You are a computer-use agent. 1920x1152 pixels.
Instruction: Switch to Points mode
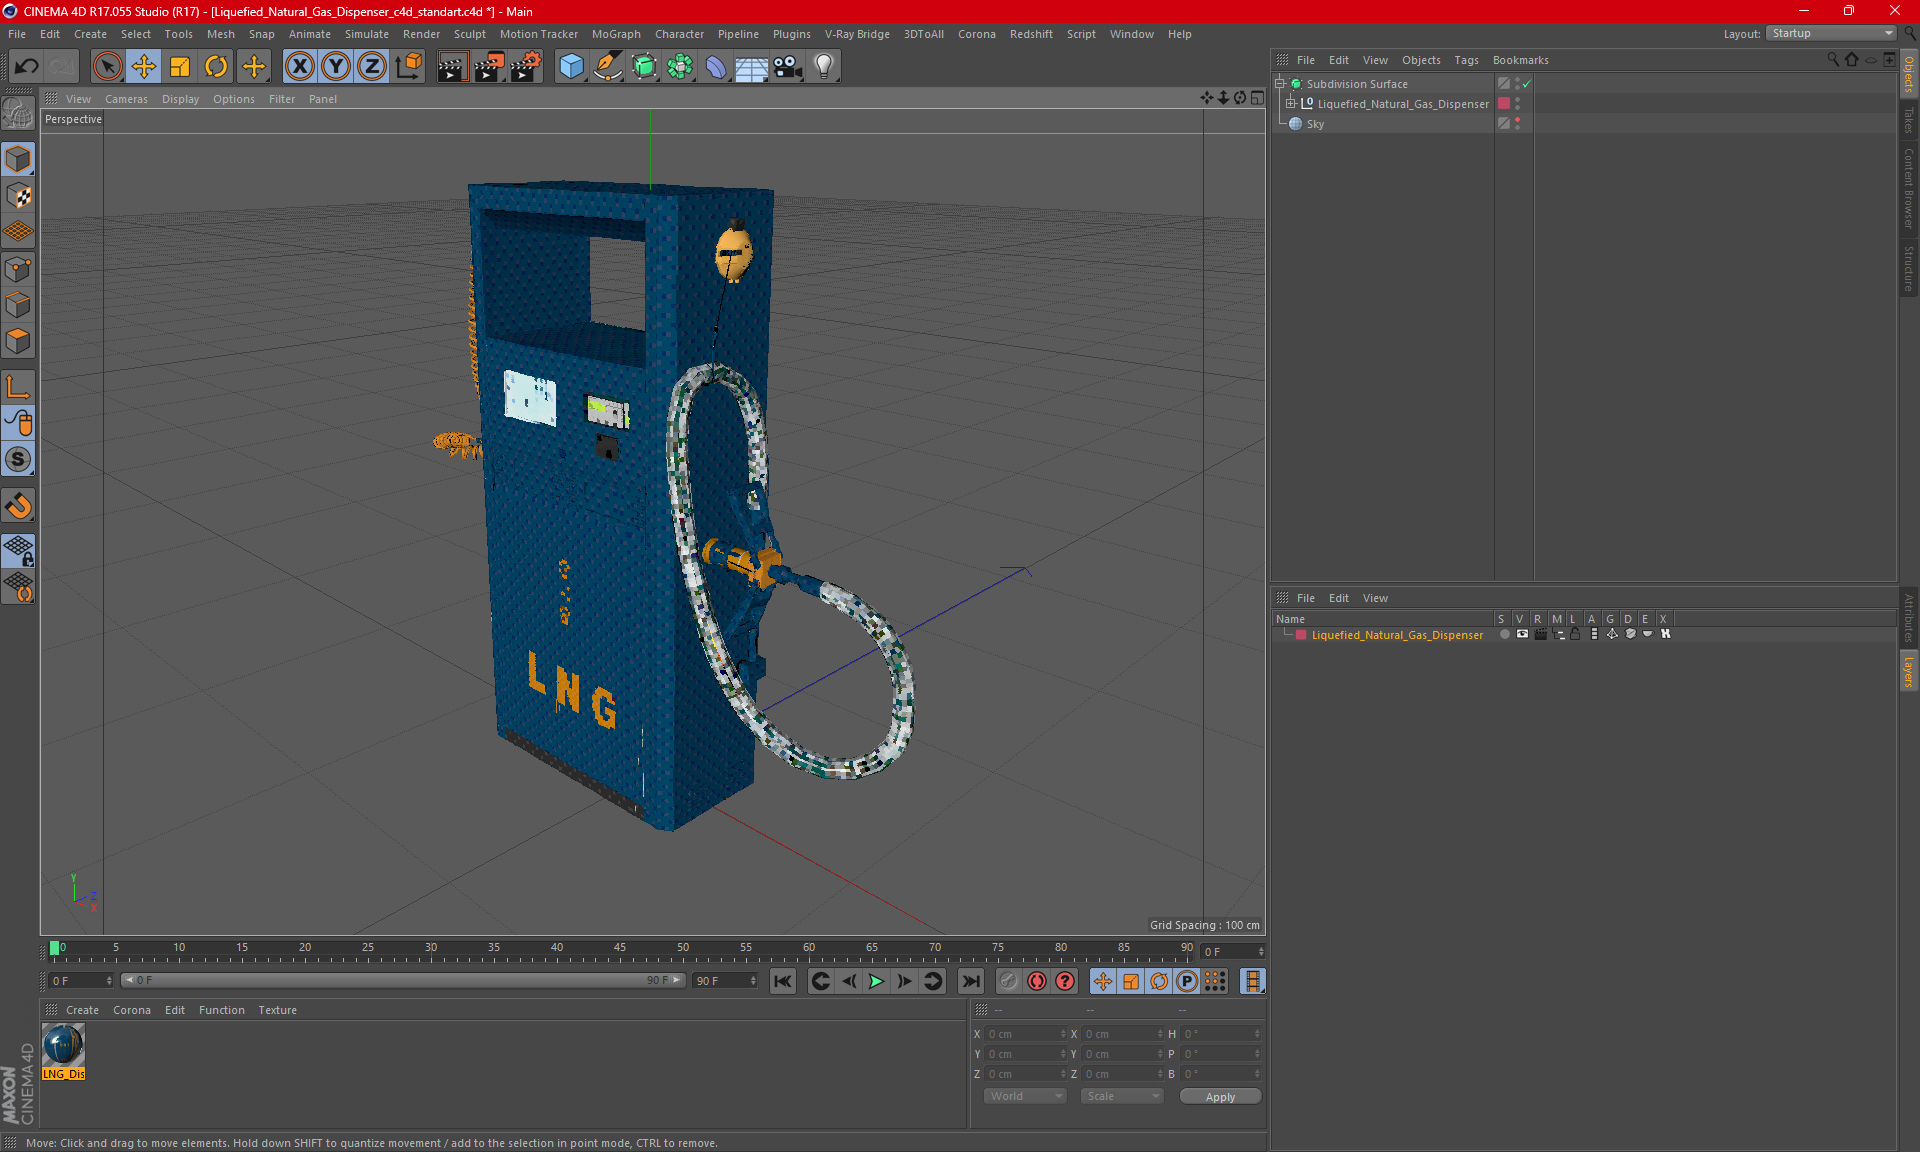(x=18, y=269)
